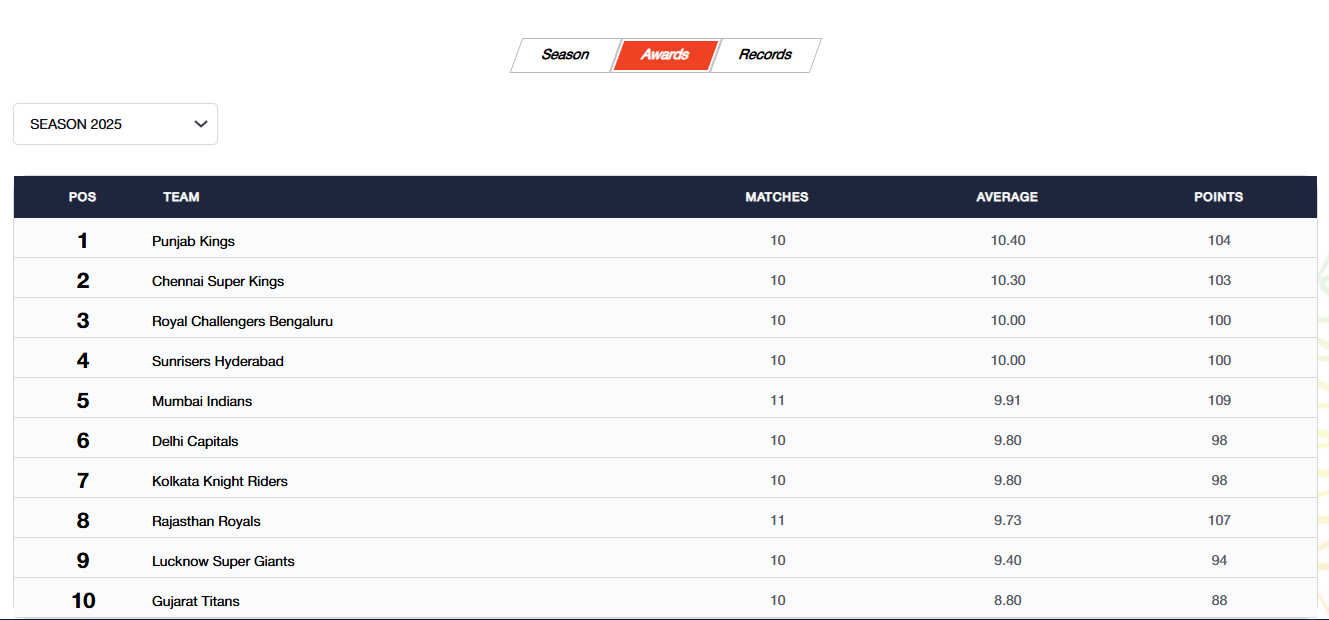Open Gujarat Titans team entry
The image size is (1329, 620).
click(195, 601)
